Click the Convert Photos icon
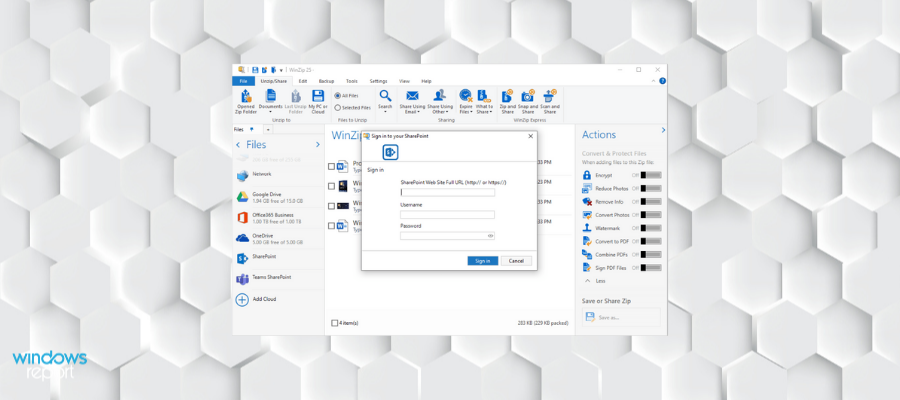This screenshot has width=900, height=400. 587,215
